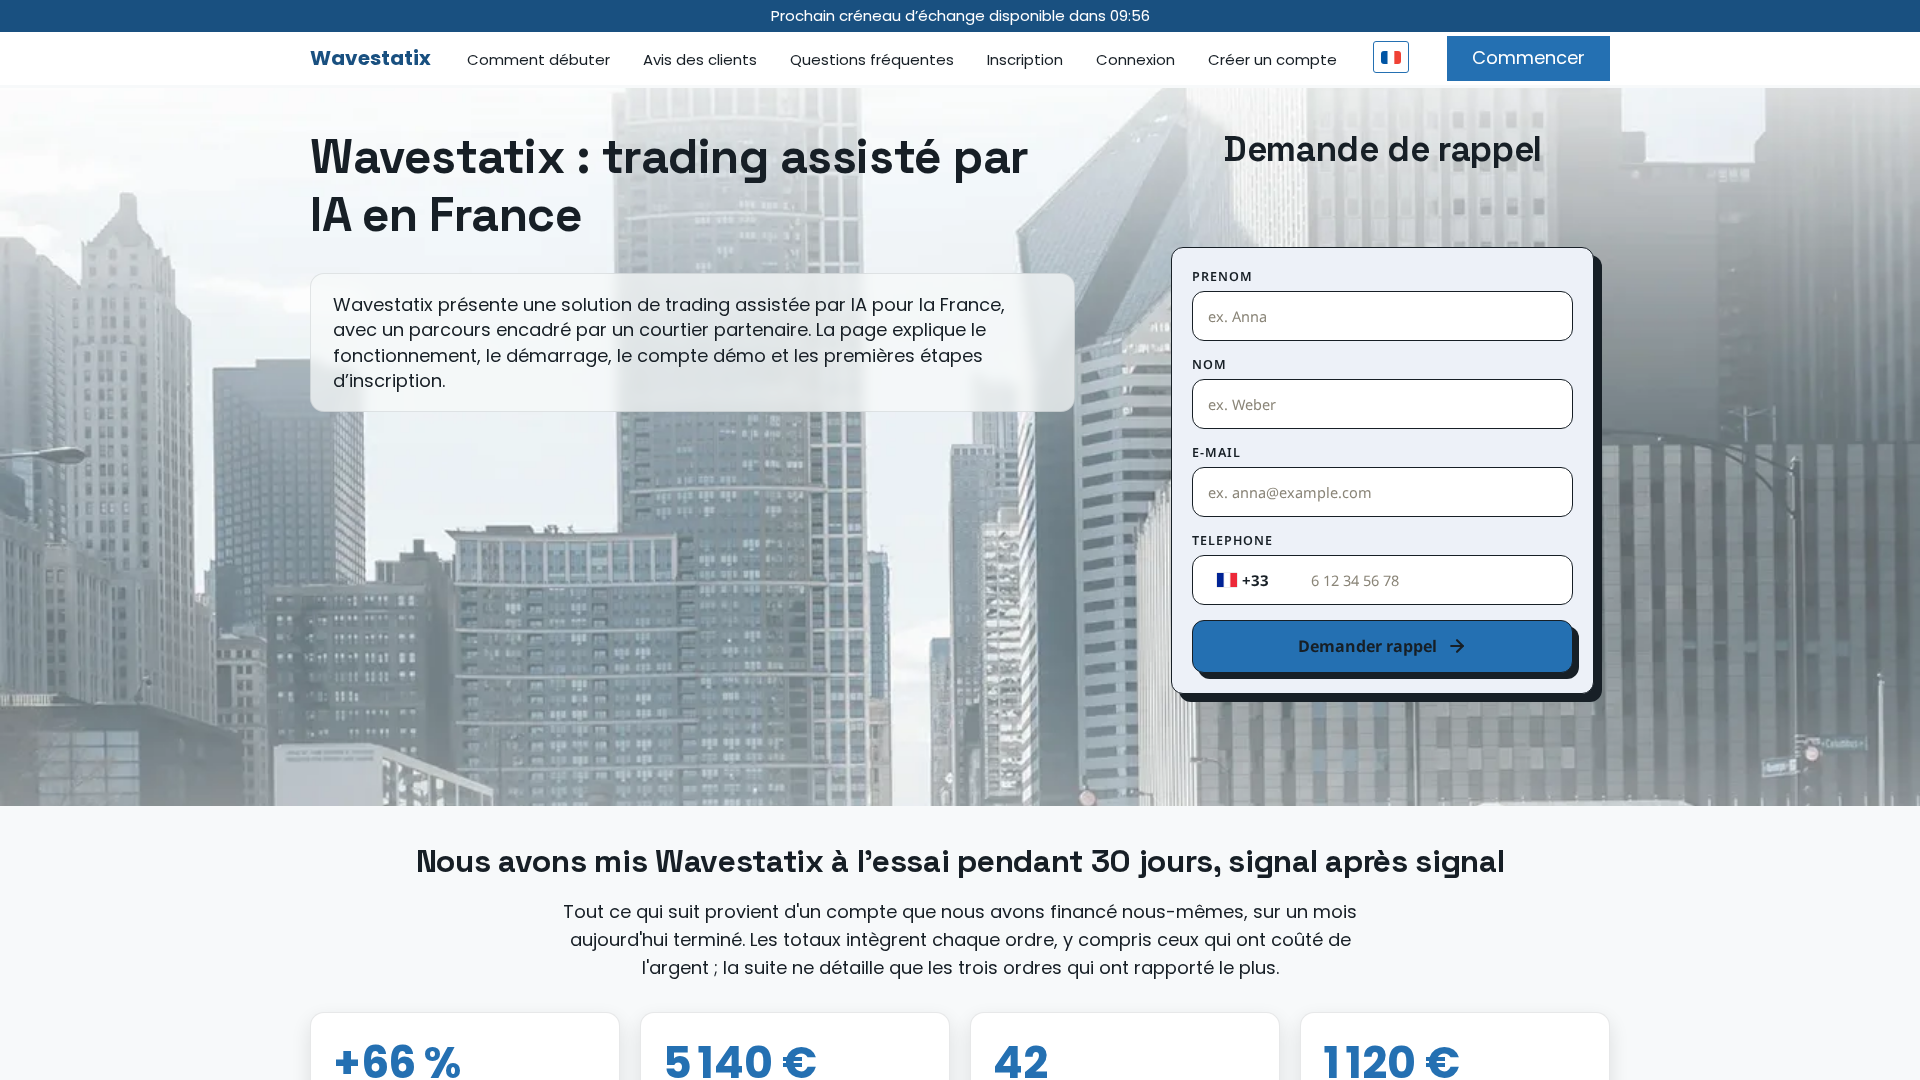
Task: Click the countdown banner text at top
Action: [x=960, y=16]
